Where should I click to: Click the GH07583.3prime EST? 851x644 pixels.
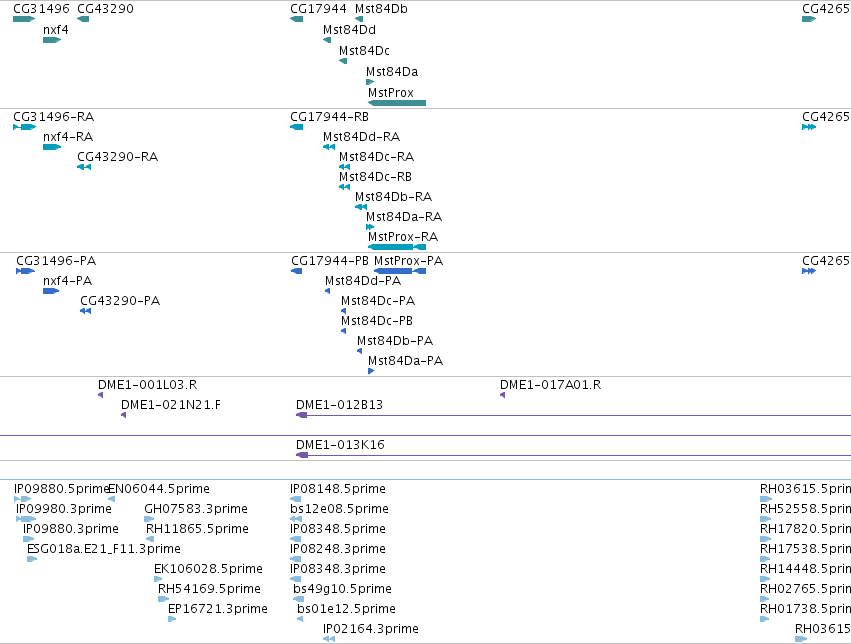coord(148,519)
